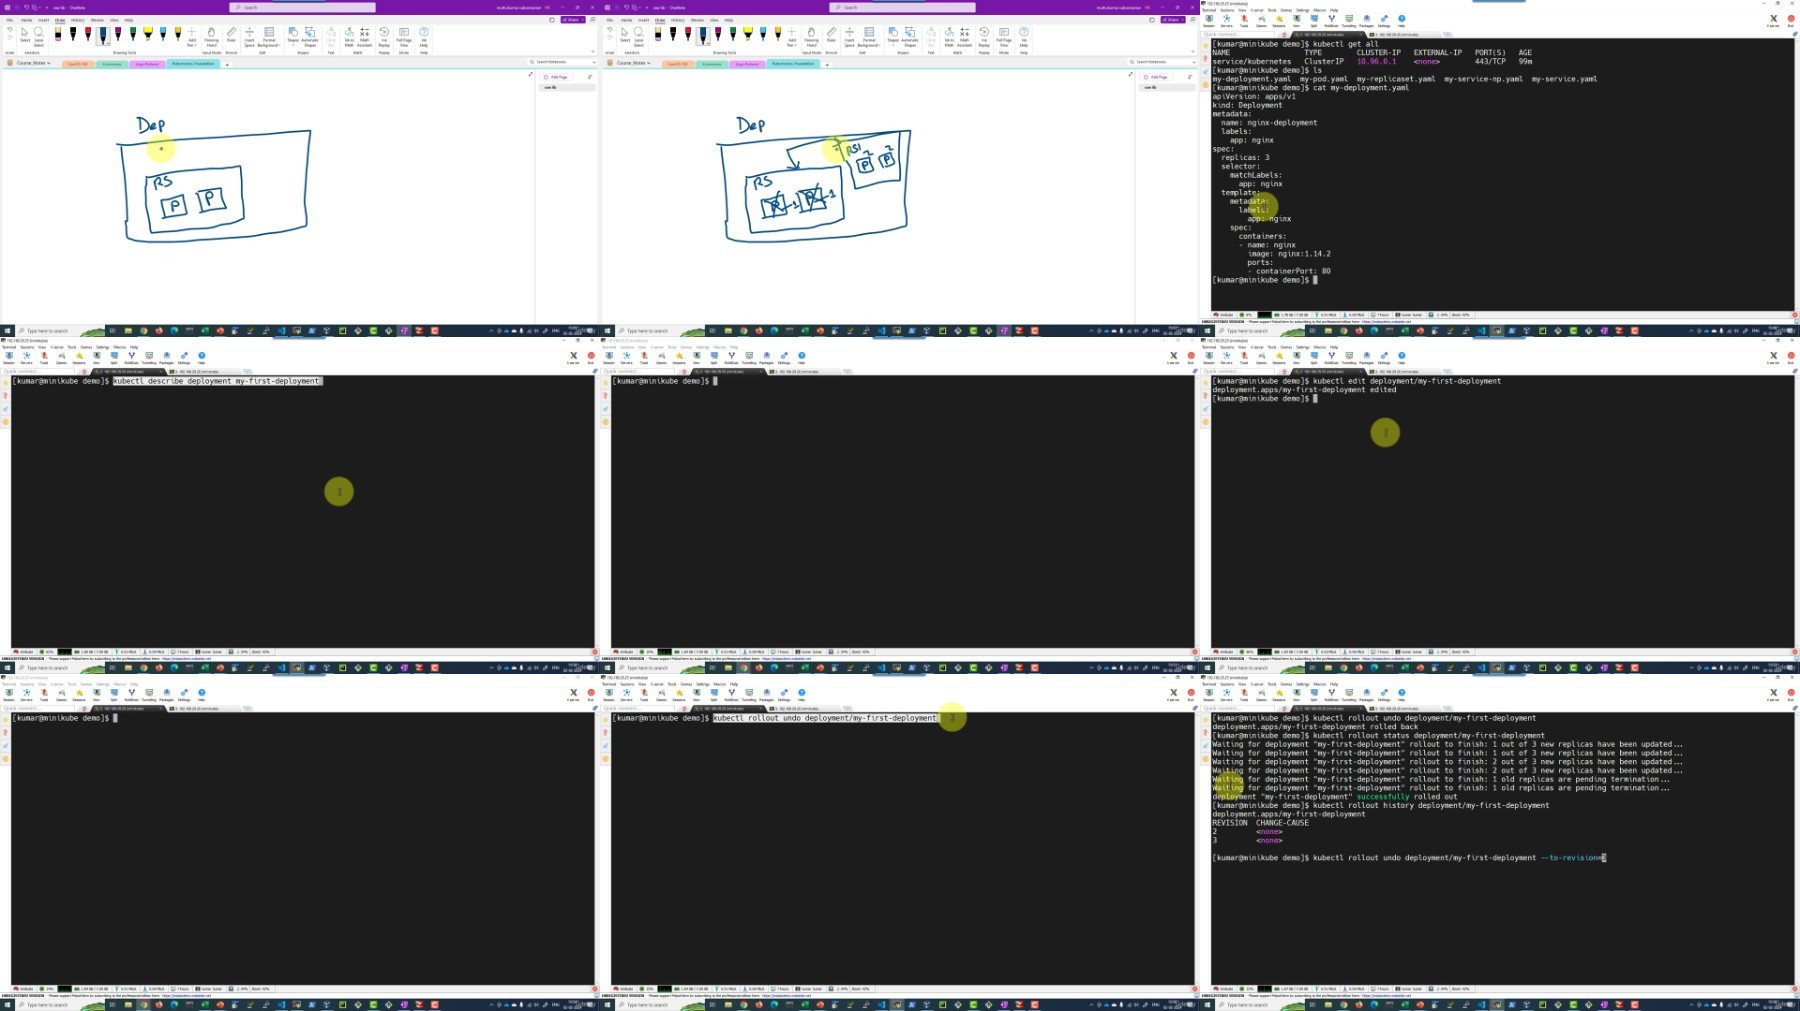Screen dimensions: 1800x1011
Task: Toggle the Ruler in OneNote with single RS sketch
Action: tap(231, 36)
